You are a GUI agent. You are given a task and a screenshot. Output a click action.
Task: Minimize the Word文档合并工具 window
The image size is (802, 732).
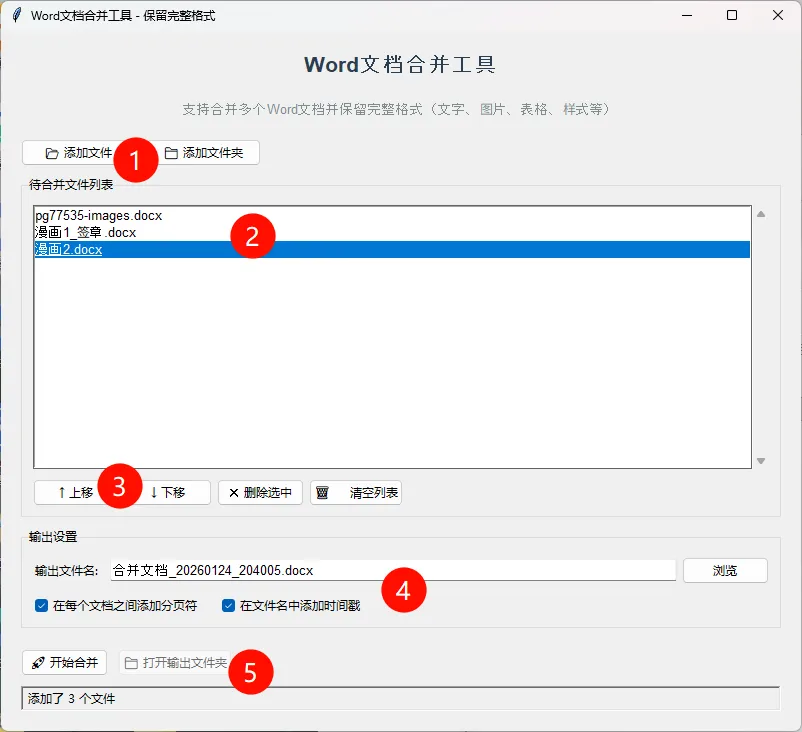click(x=687, y=15)
